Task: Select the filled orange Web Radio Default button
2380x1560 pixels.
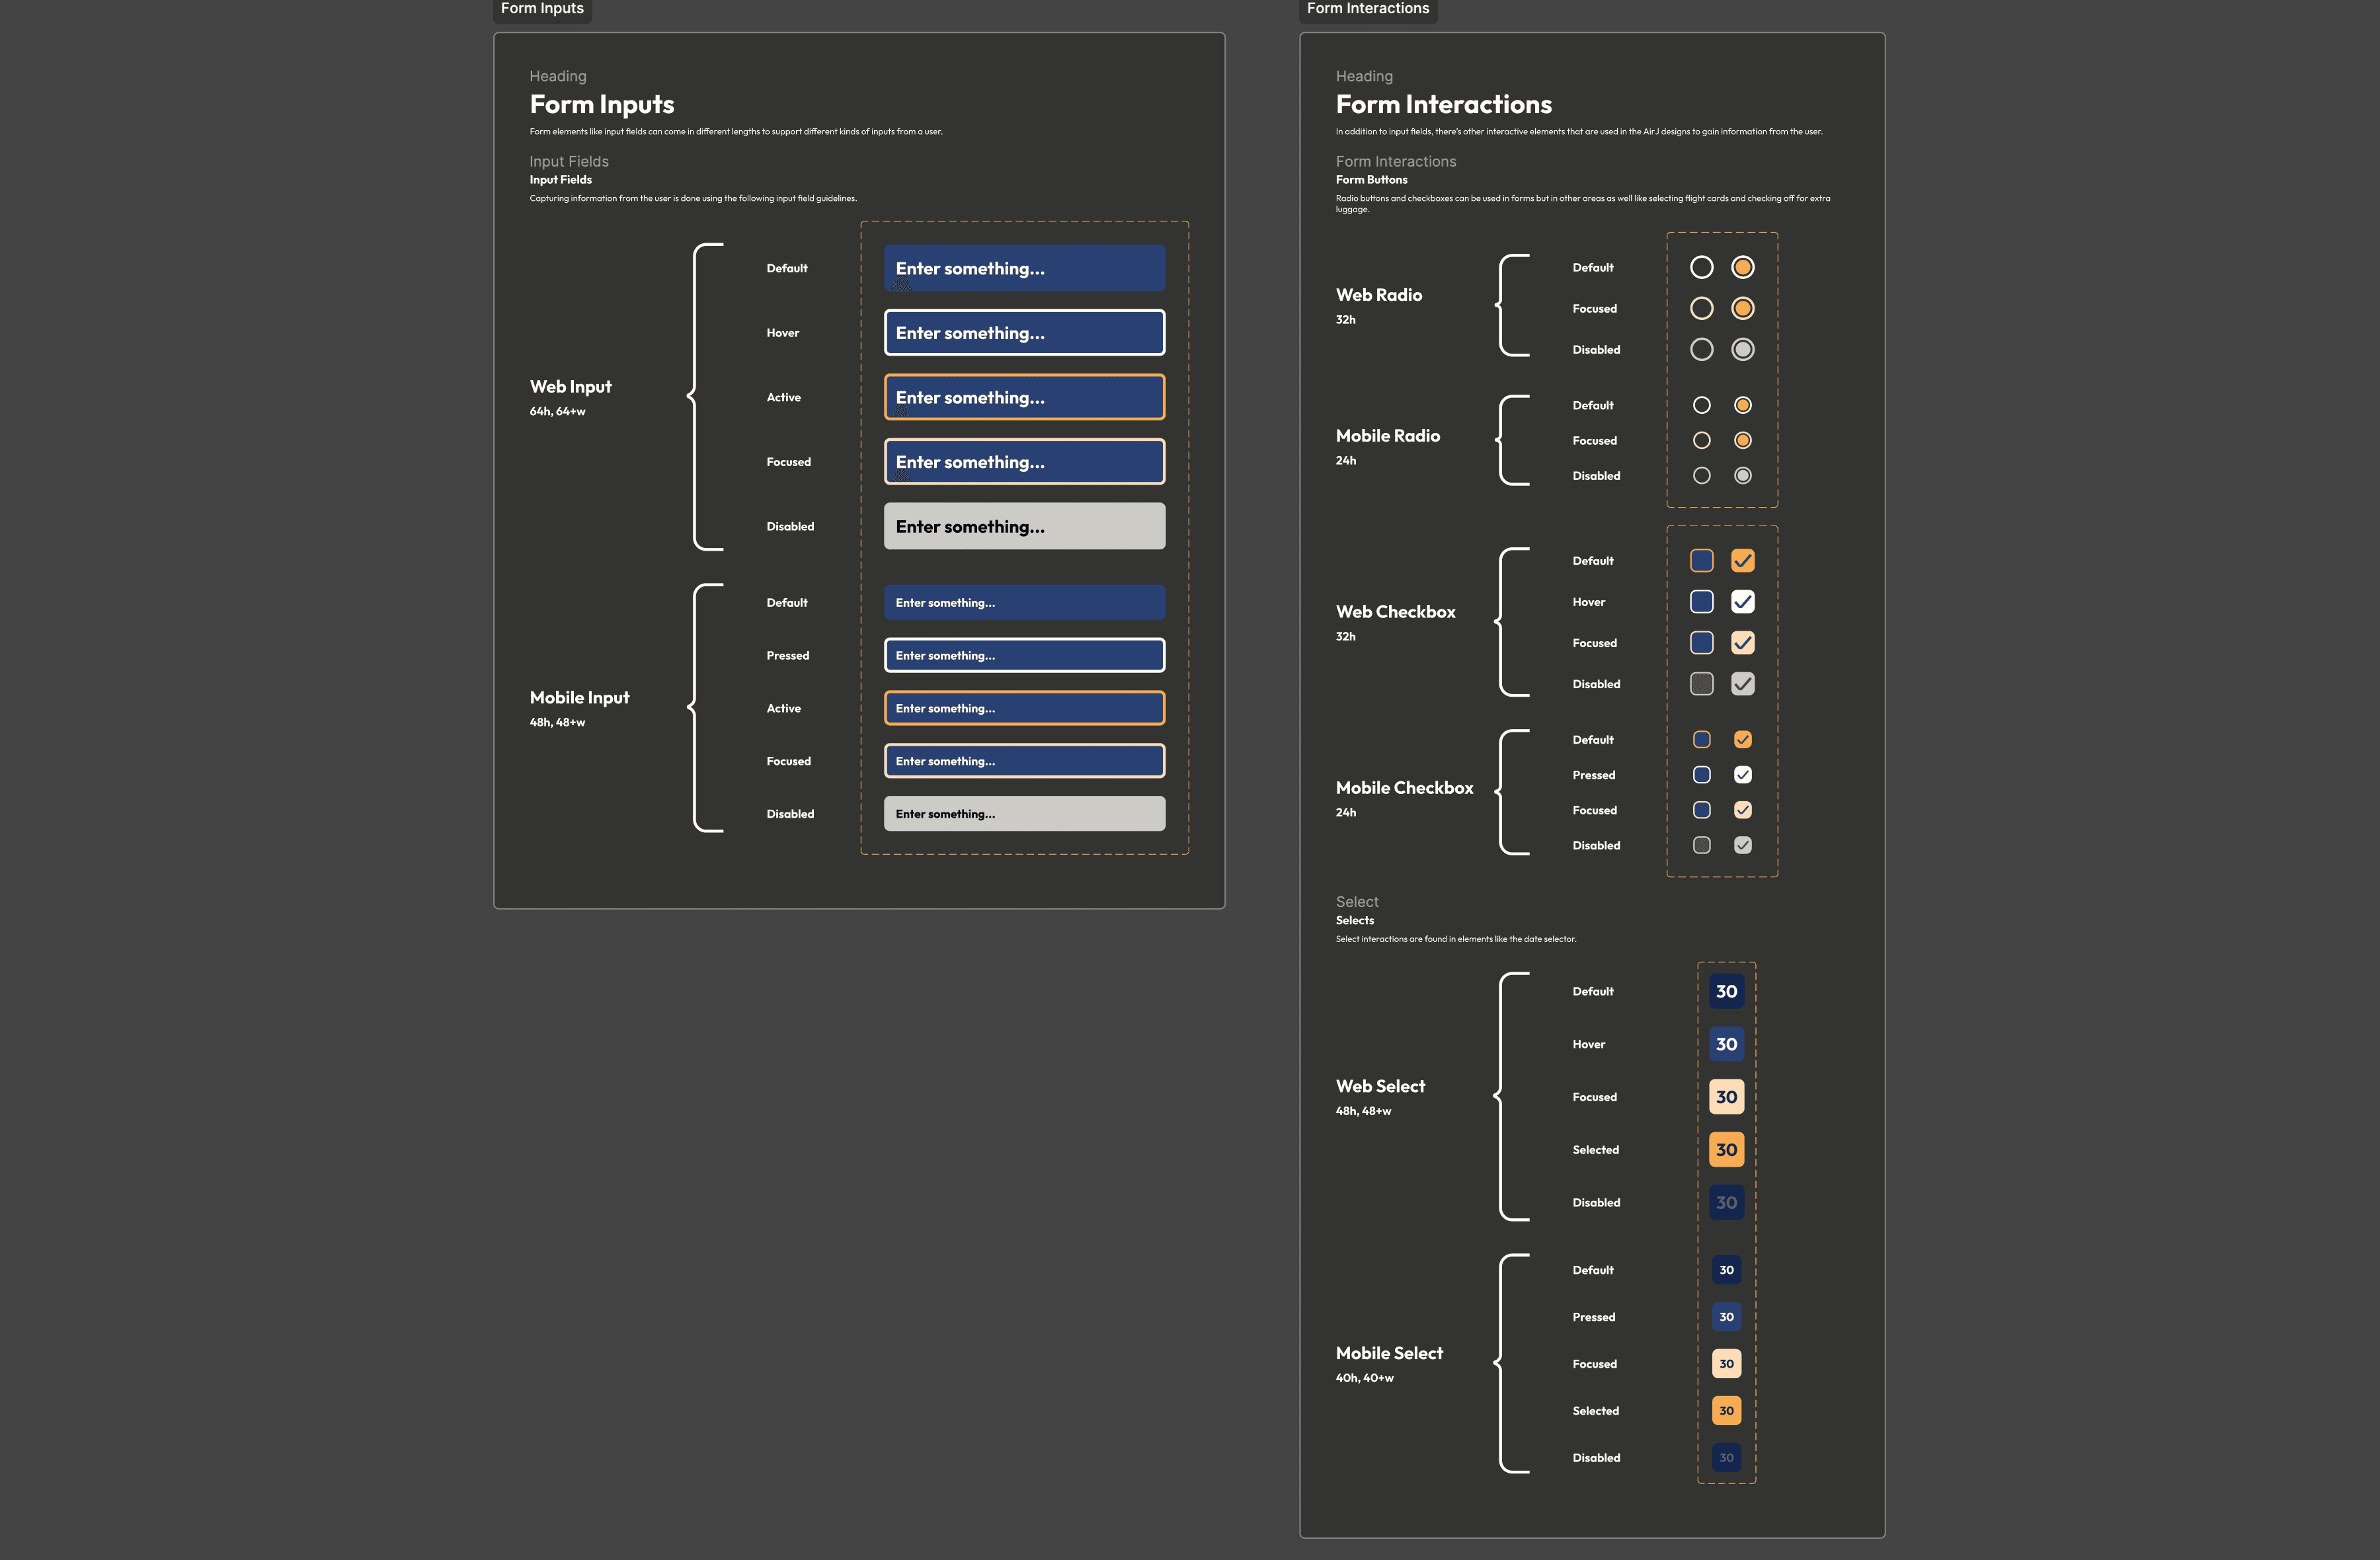Action: click(1742, 267)
